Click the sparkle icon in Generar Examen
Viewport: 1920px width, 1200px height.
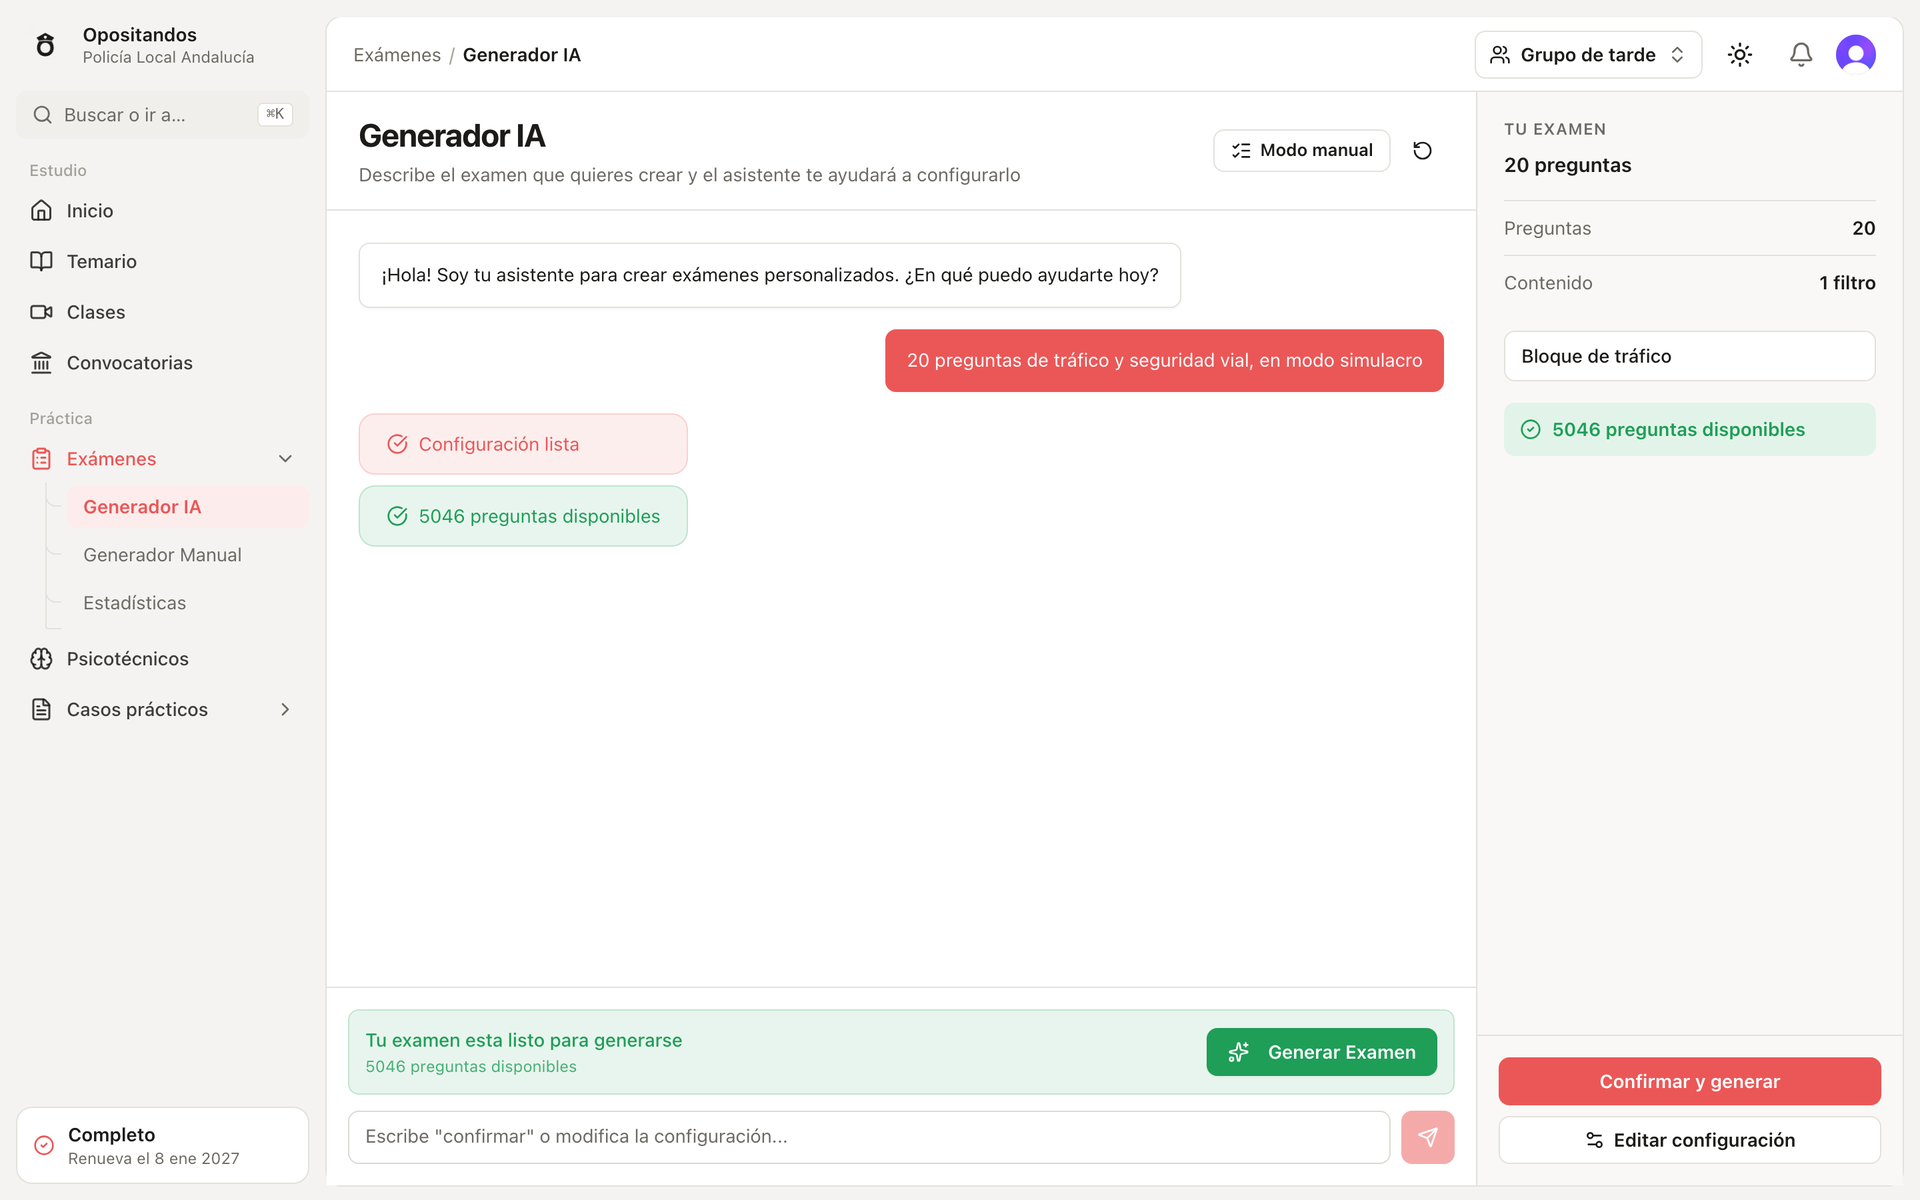click(x=1239, y=1052)
